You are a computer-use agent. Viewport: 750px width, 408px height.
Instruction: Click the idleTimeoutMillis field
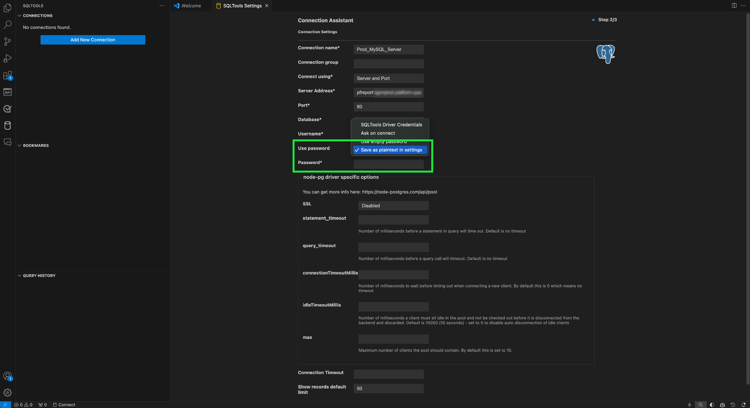coord(393,307)
